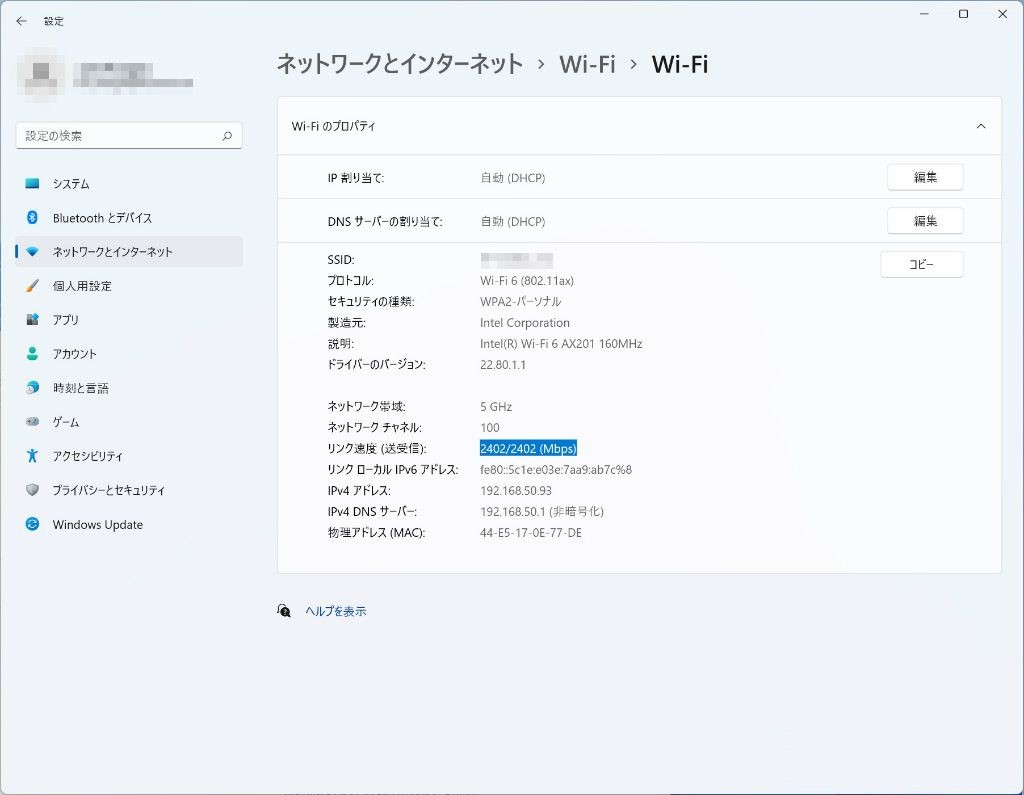
Task: Click the back arrow in title bar
Action: pyautogui.click(x=21, y=21)
